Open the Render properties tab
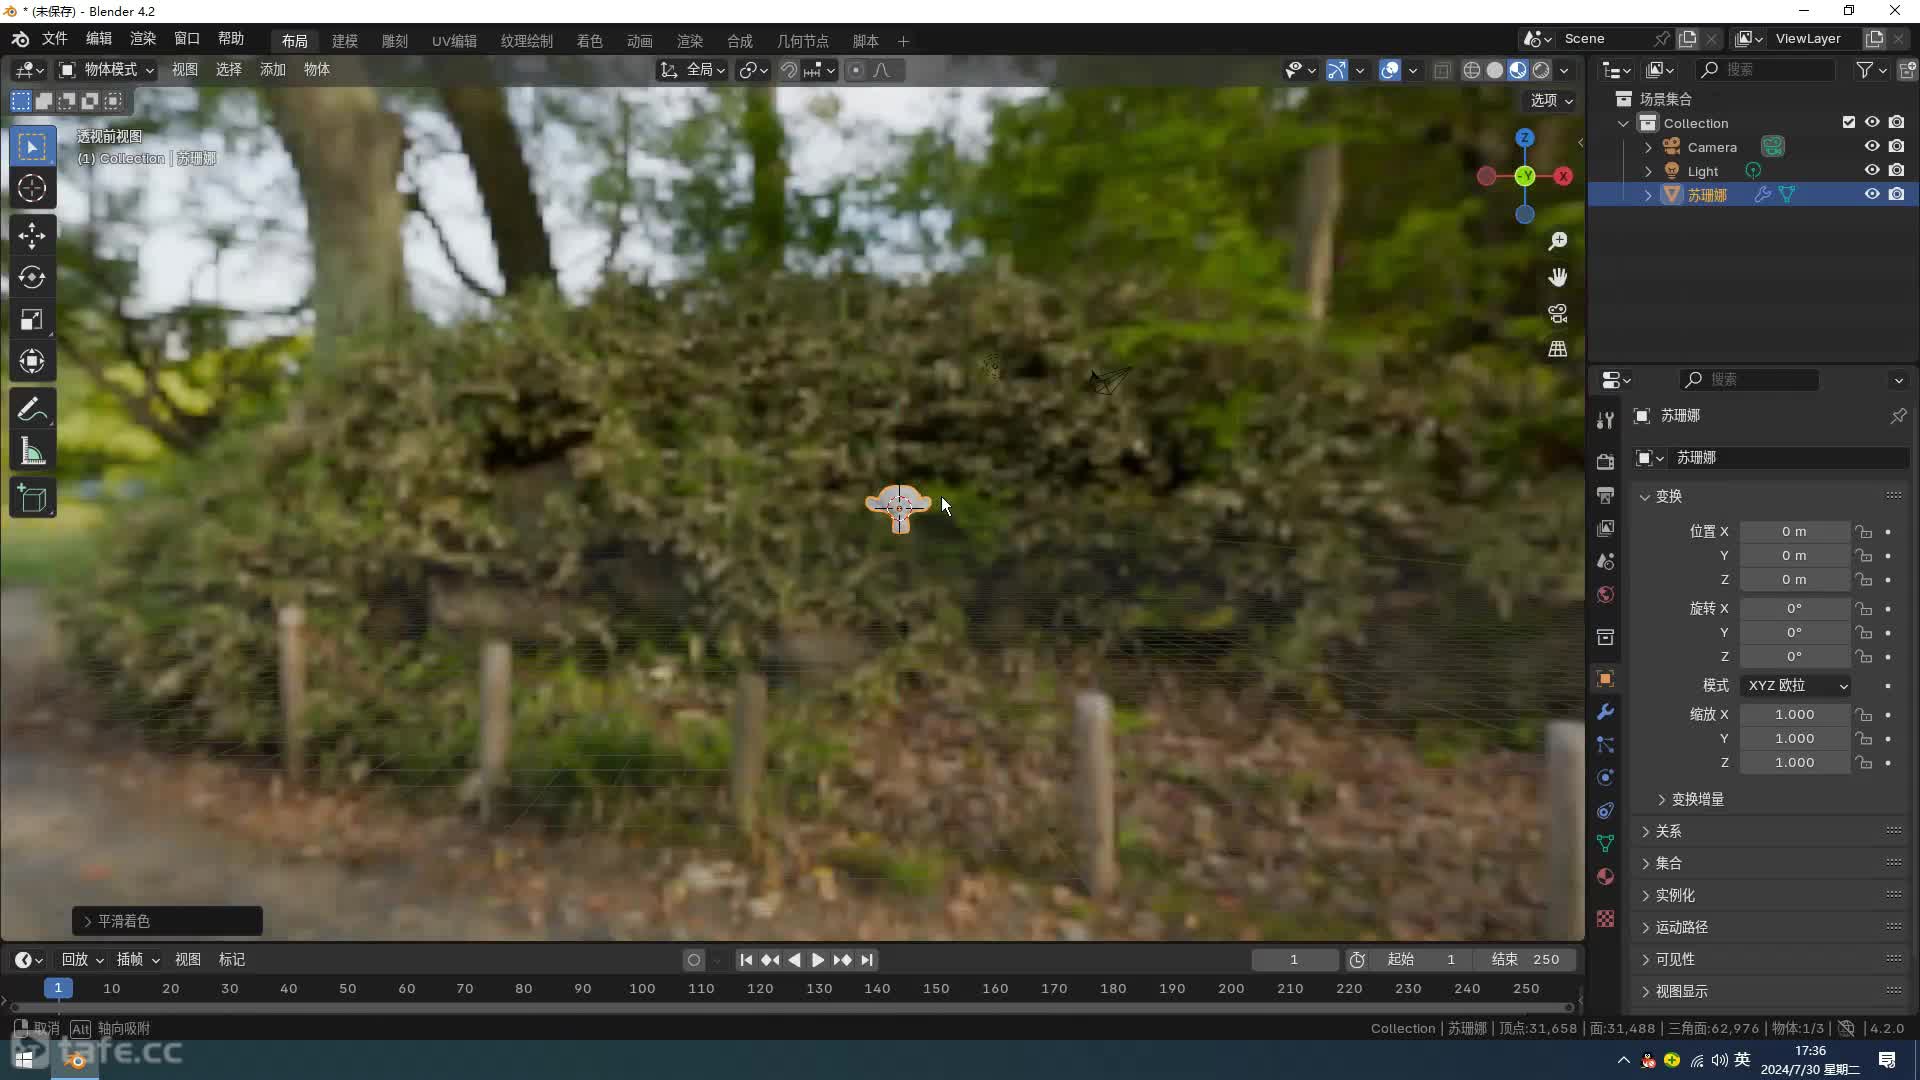 [1605, 461]
